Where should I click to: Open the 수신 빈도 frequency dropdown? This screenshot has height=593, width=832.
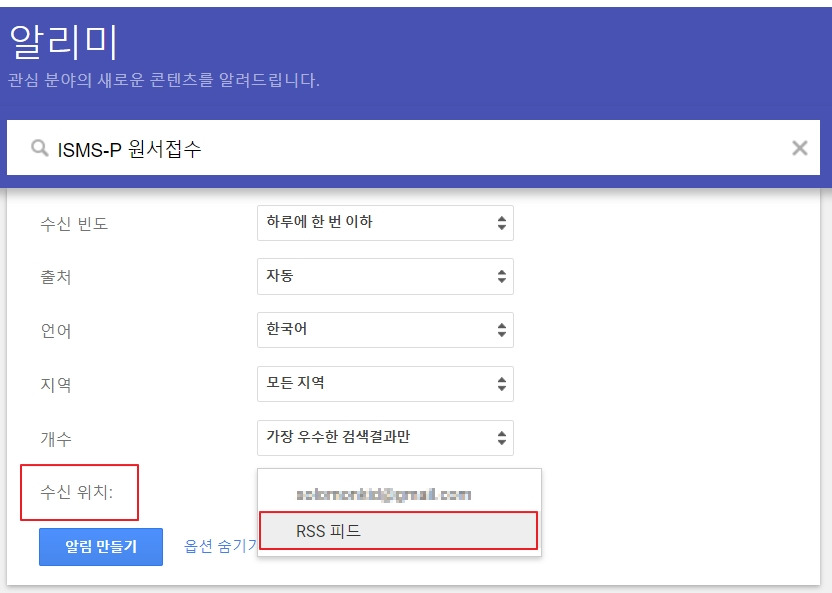coord(385,222)
